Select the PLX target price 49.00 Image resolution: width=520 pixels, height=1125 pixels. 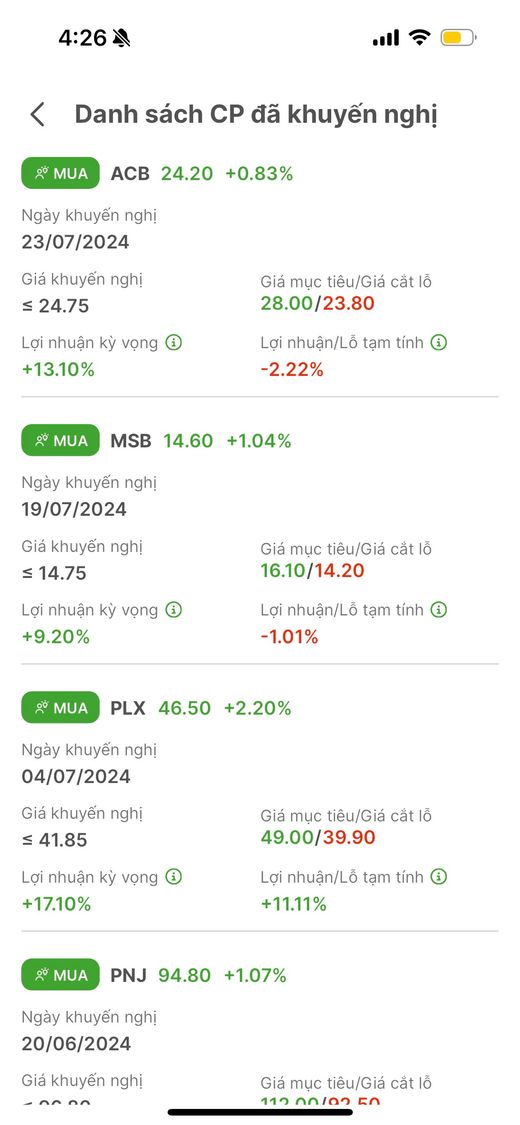(x=287, y=837)
